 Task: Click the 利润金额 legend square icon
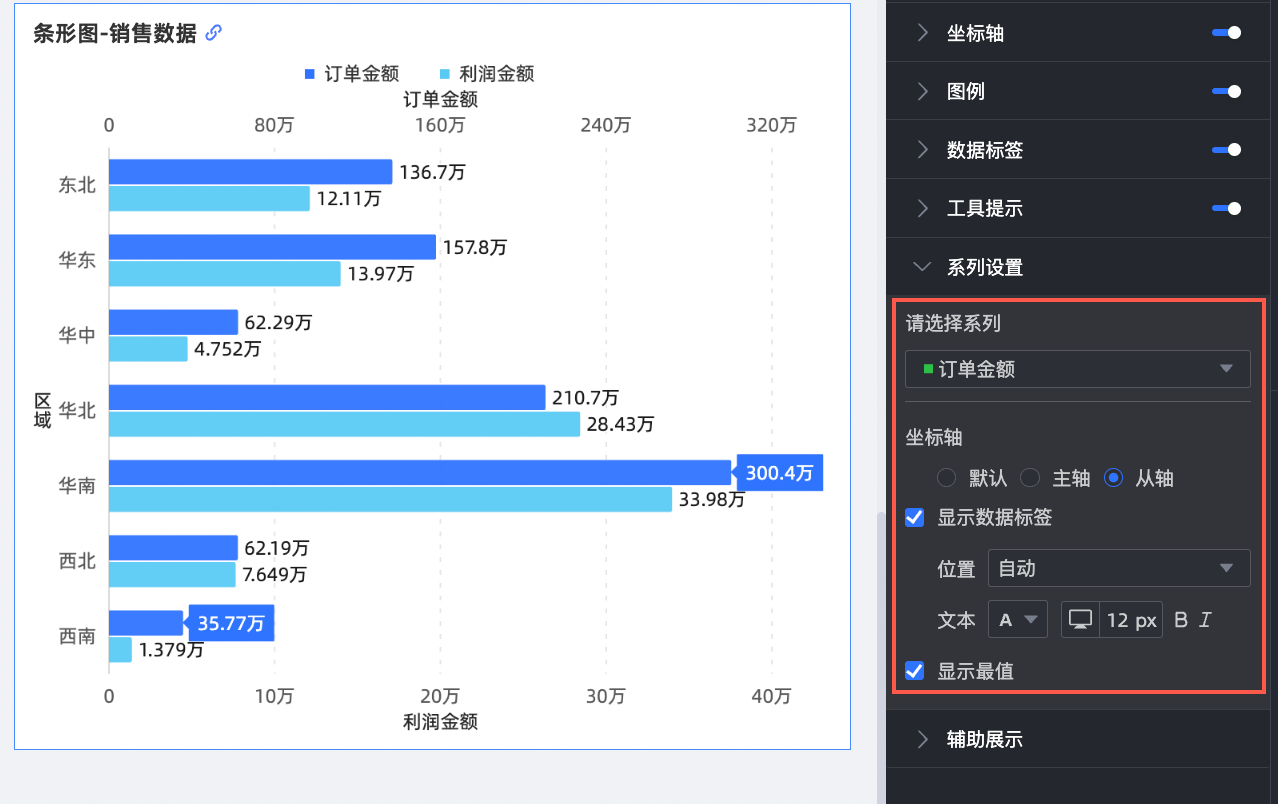pyautogui.click(x=444, y=74)
